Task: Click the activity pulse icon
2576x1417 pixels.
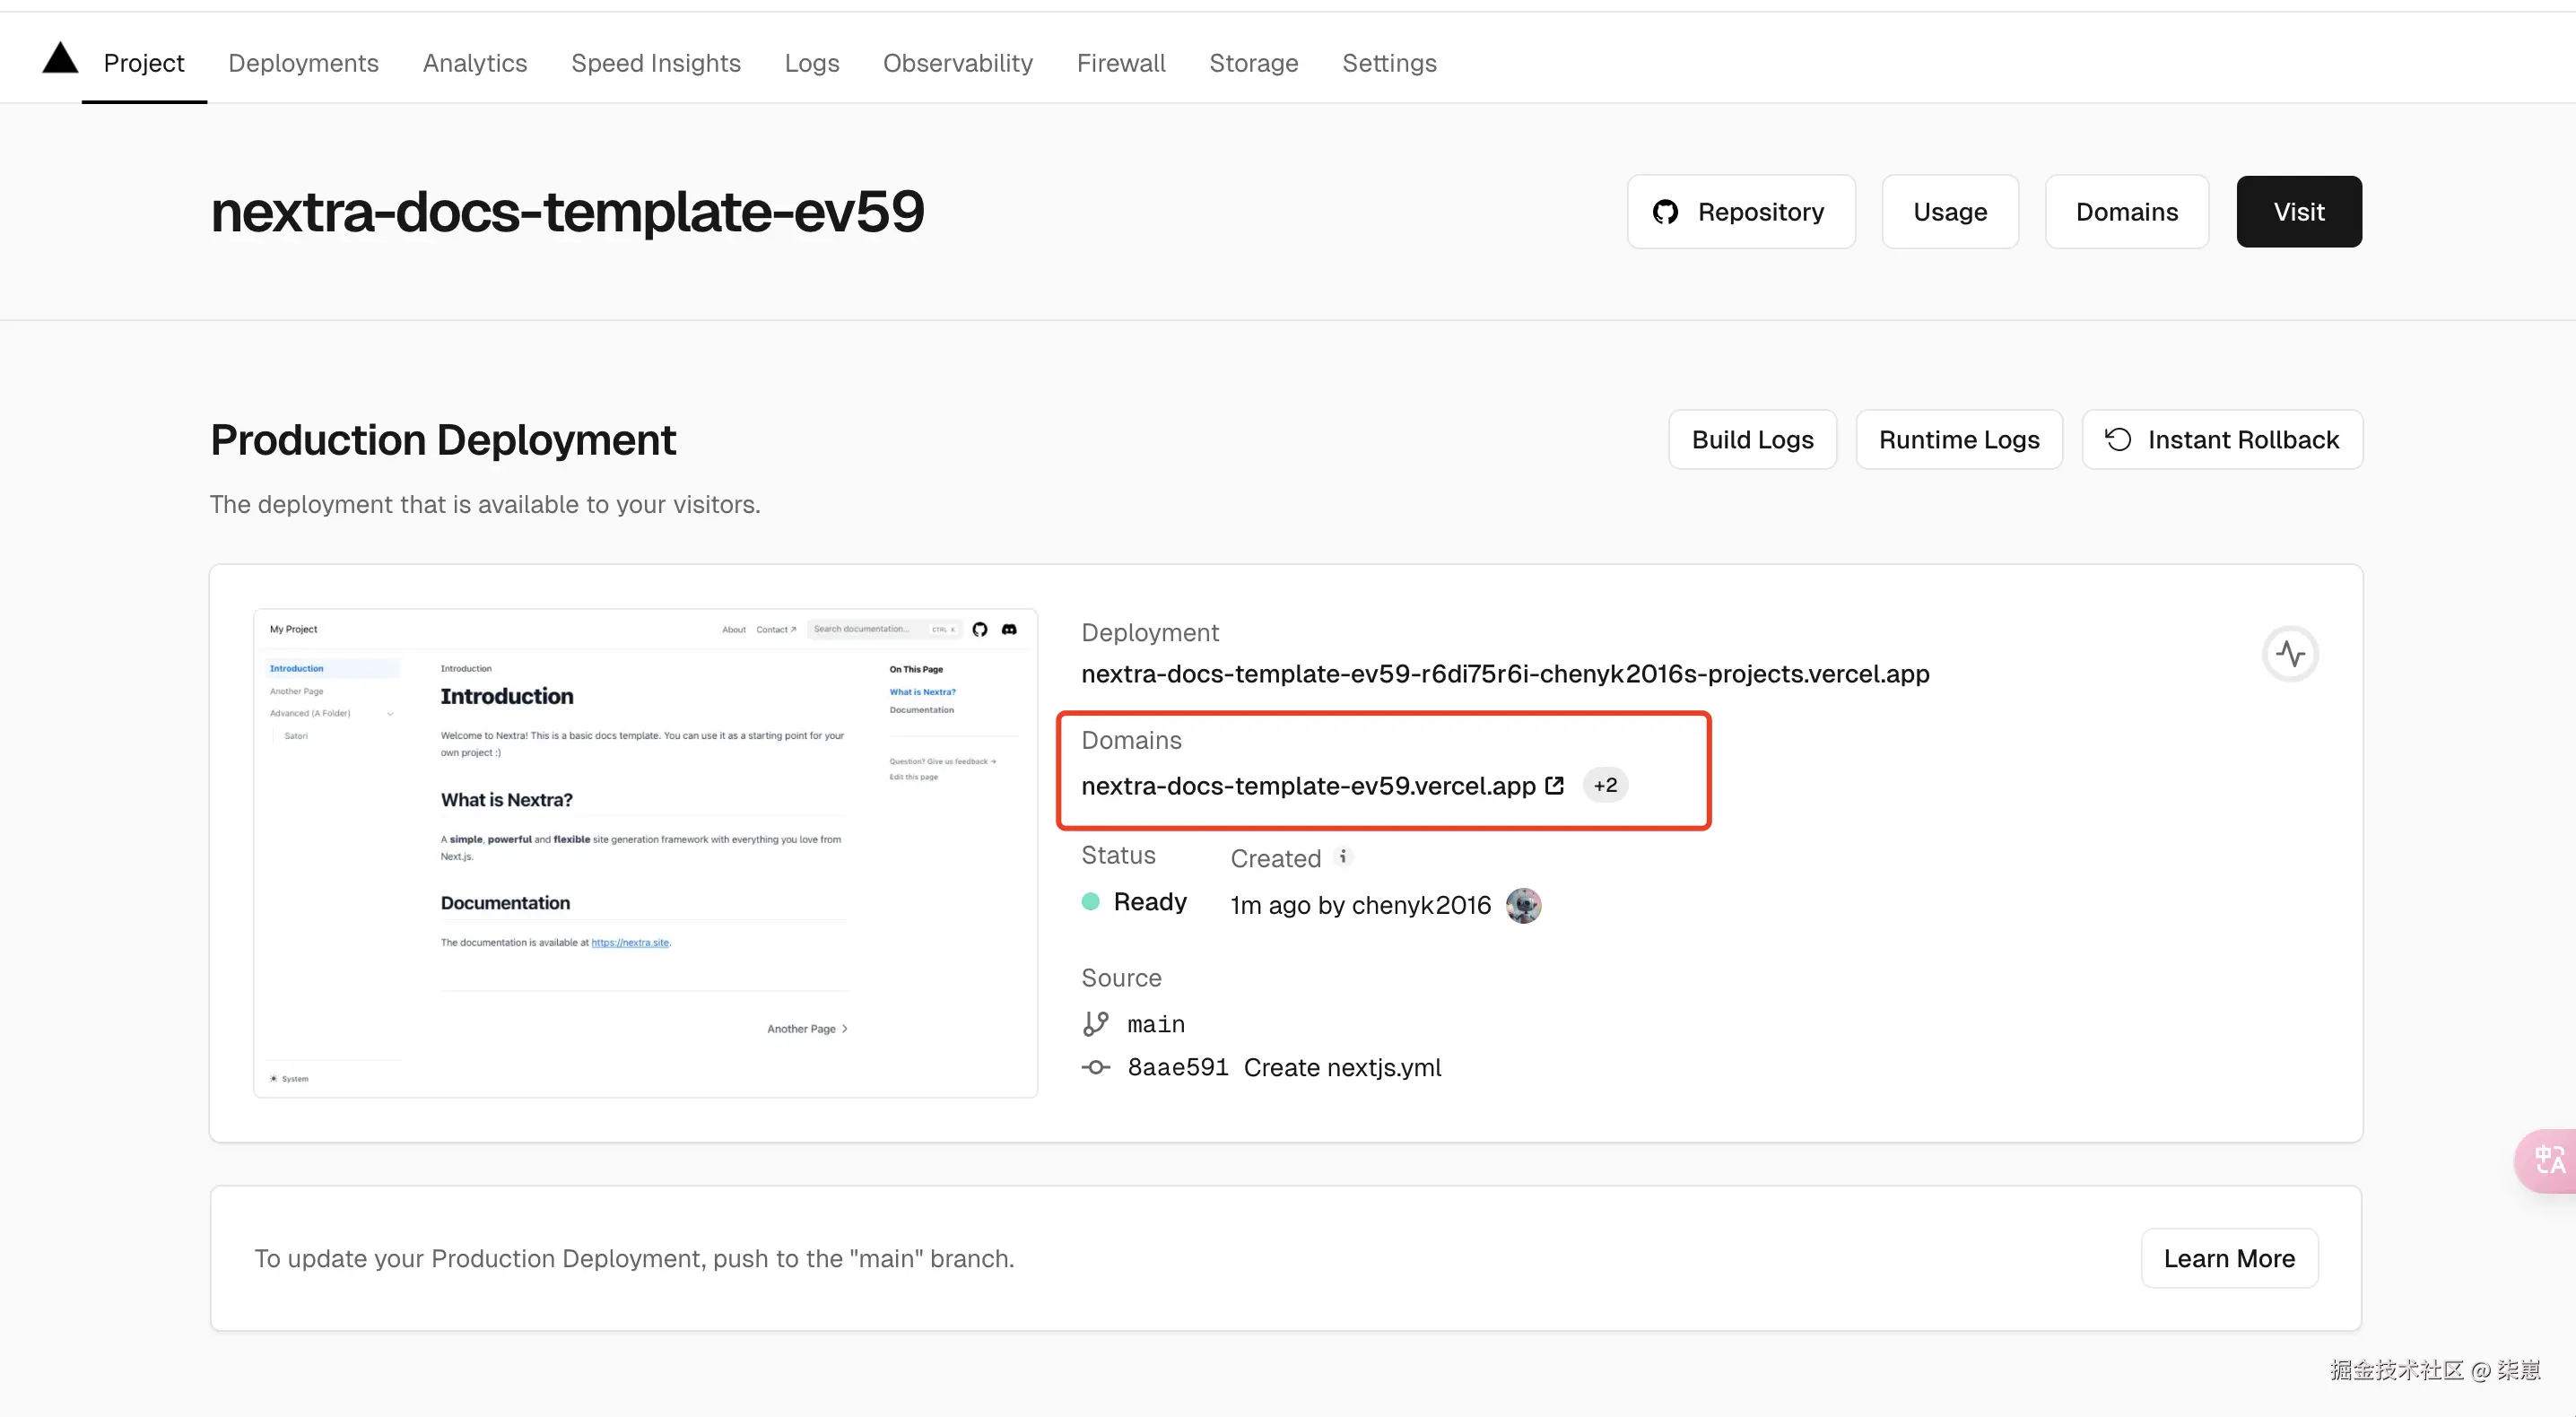Action: [2290, 654]
